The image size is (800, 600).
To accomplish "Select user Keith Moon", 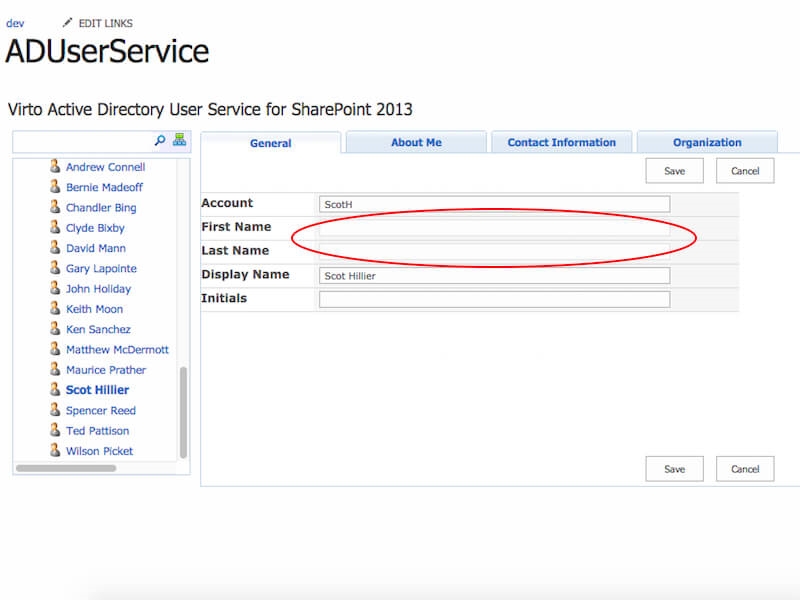I will pyautogui.click(x=94, y=309).
